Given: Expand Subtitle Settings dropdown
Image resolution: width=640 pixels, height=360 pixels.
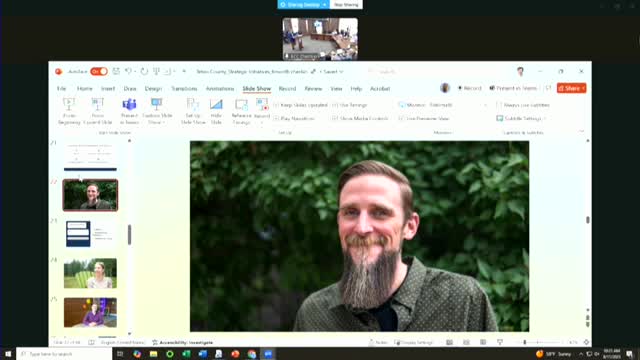Looking at the screenshot, I should click(x=521, y=118).
